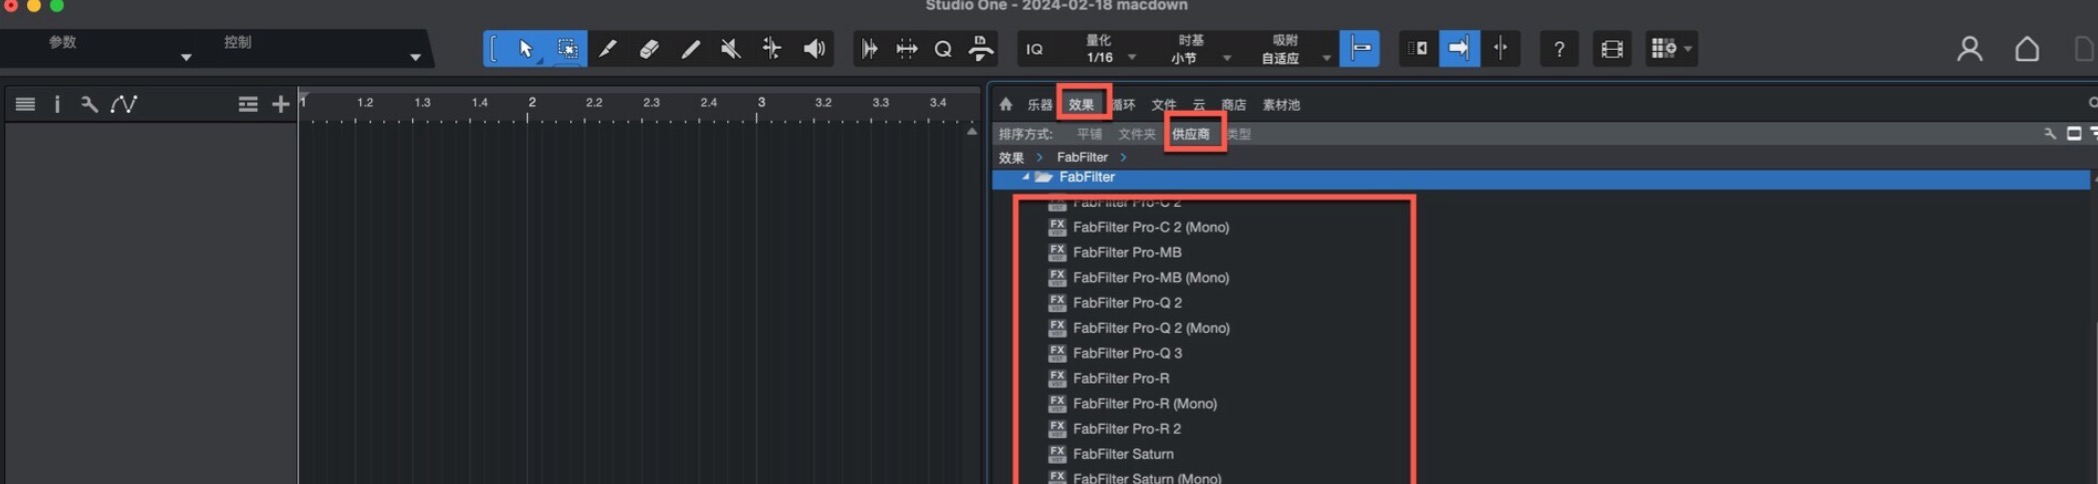Select FabFilter Pro-R (Mono)
This screenshot has width=2098, height=484.
click(1145, 403)
